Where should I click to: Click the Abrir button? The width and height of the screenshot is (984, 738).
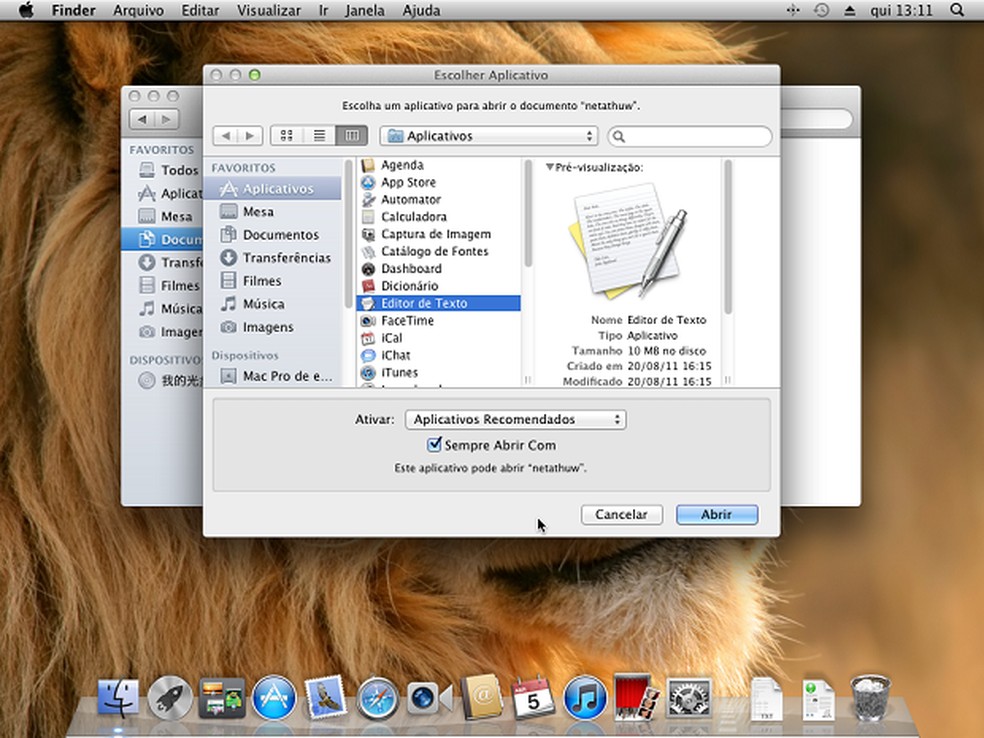(716, 514)
